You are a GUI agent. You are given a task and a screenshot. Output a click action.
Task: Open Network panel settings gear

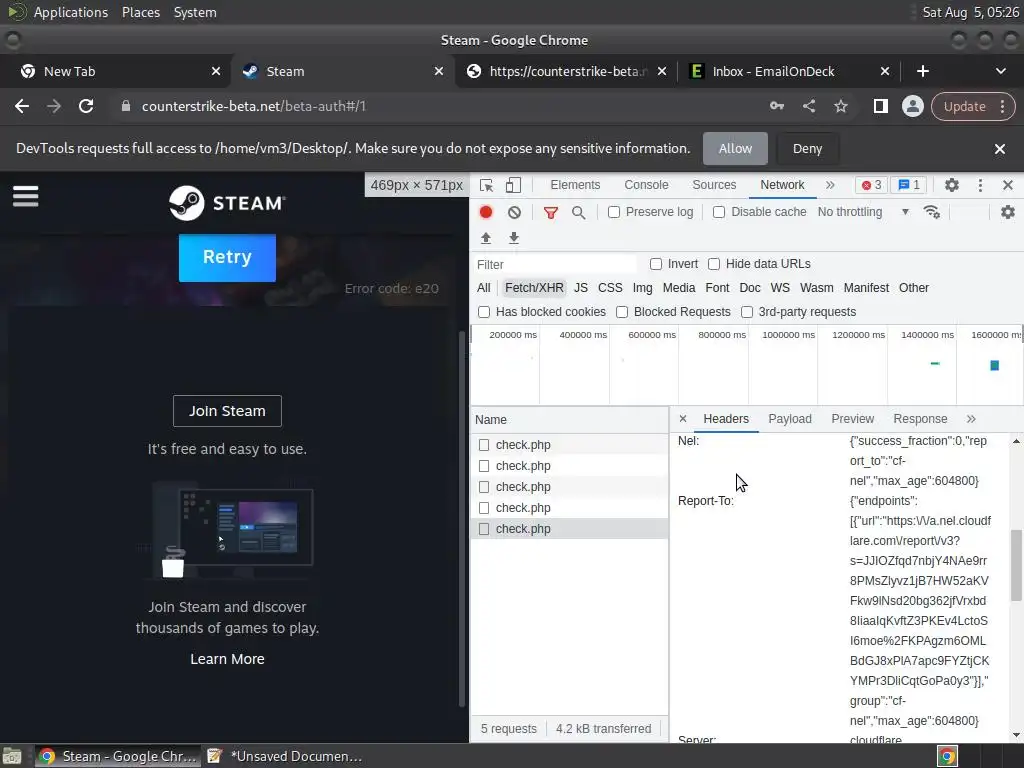click(1008, 212)
